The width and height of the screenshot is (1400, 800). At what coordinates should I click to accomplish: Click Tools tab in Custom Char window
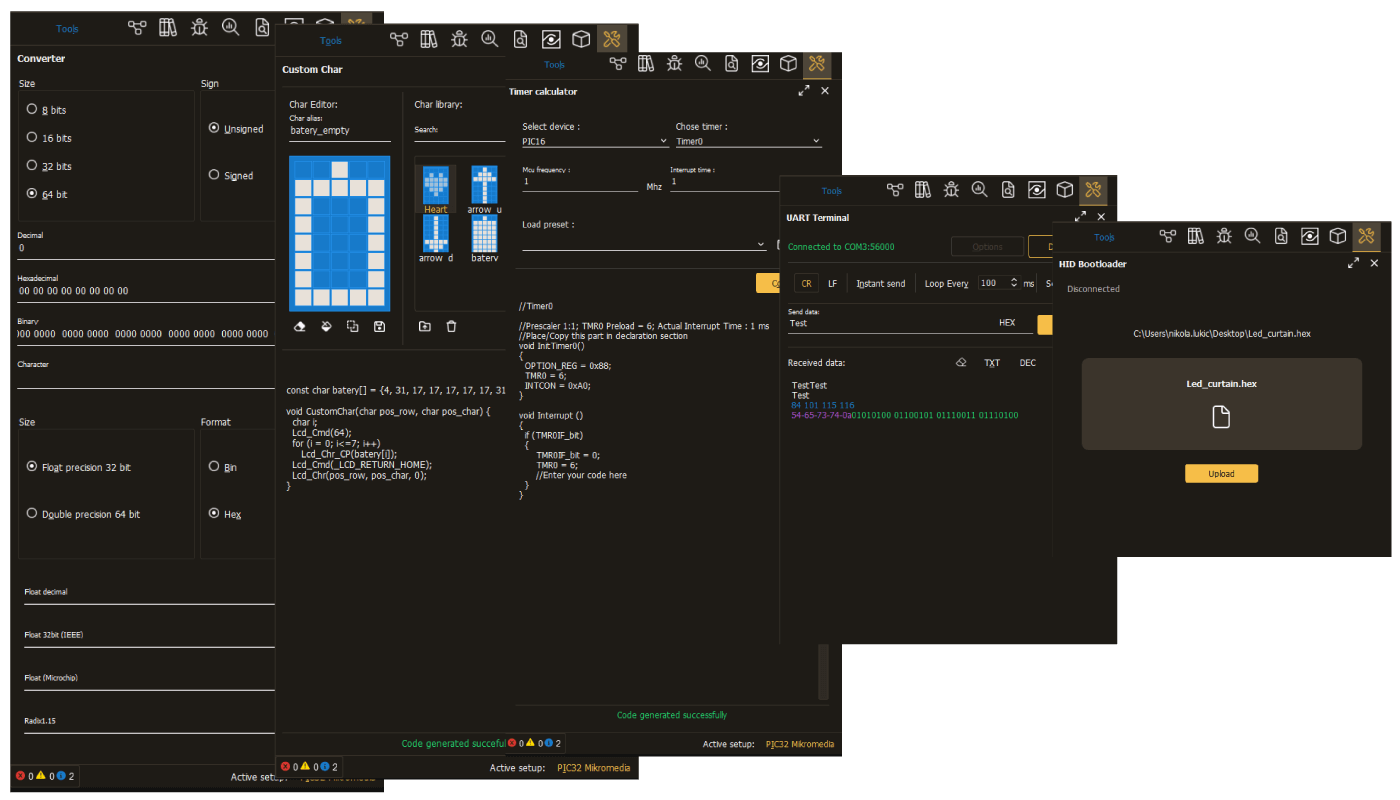coord(331,41)
